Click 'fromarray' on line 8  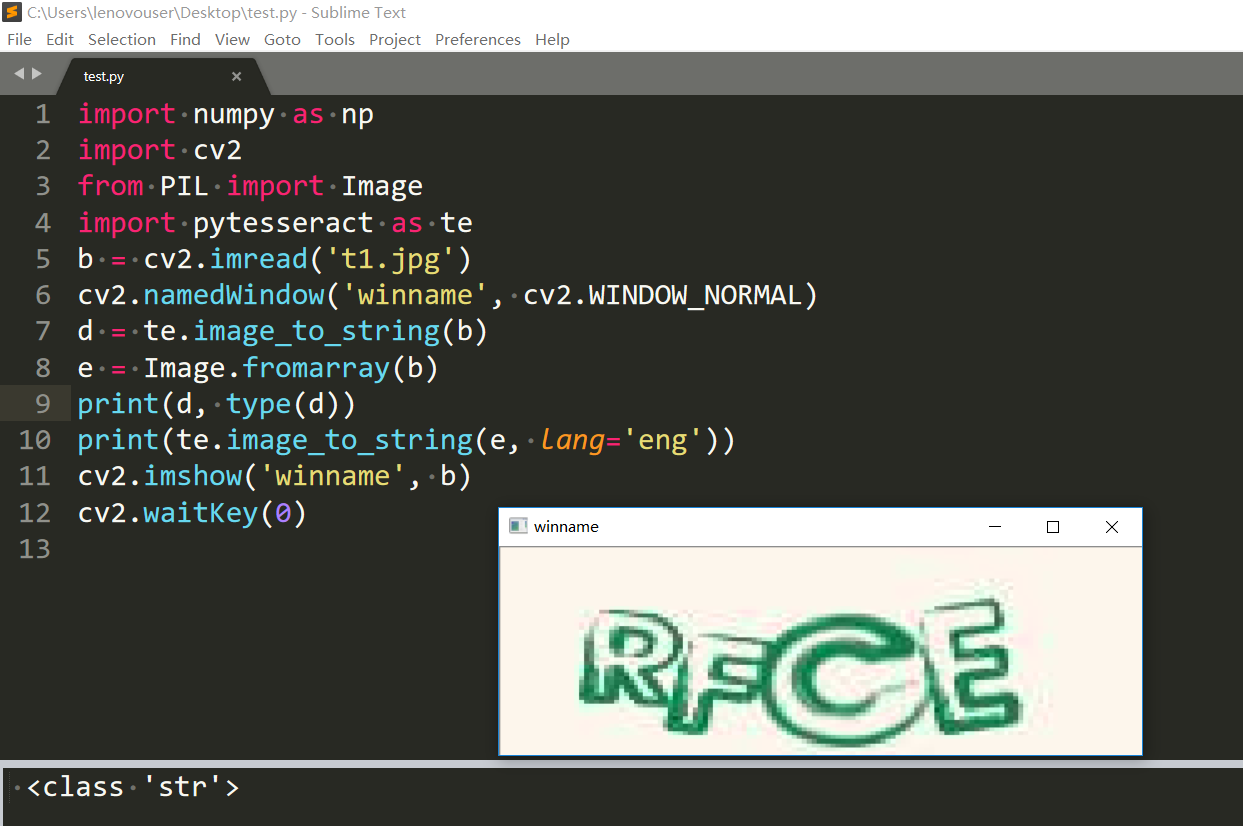pyautogui.click(x=316, y=368)
